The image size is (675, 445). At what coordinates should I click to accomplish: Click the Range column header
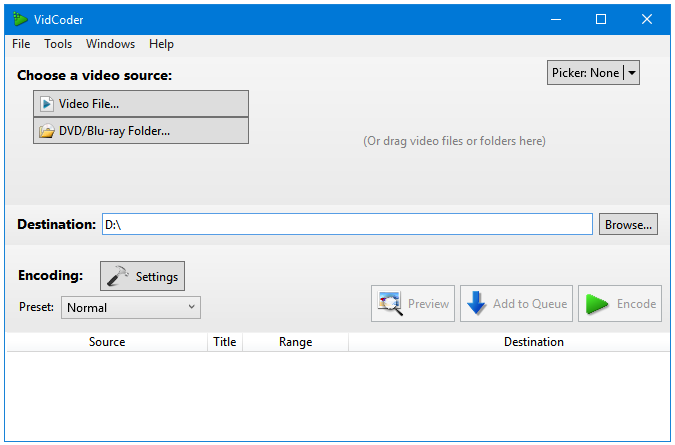pos(295,342)
